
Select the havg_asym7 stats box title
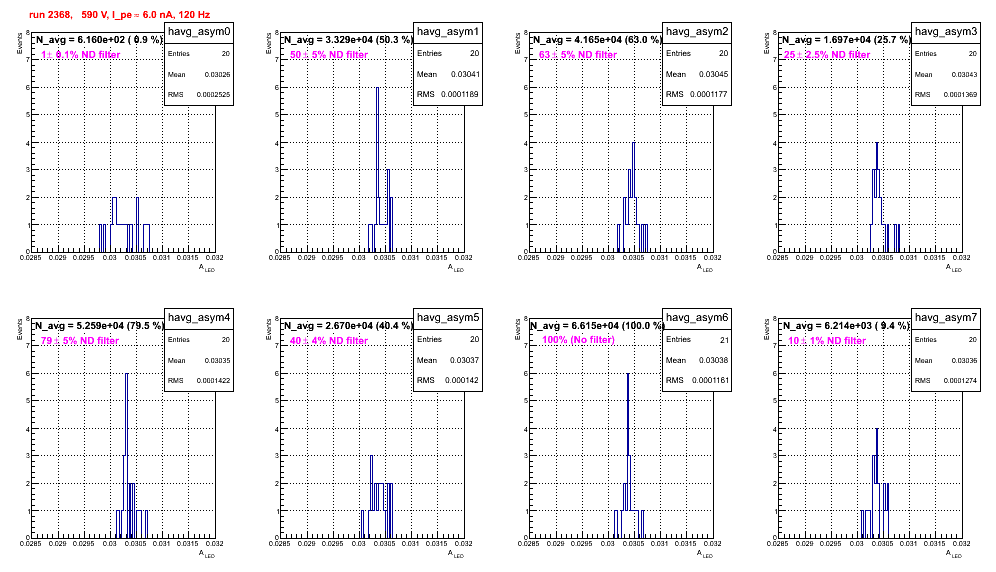946,317
